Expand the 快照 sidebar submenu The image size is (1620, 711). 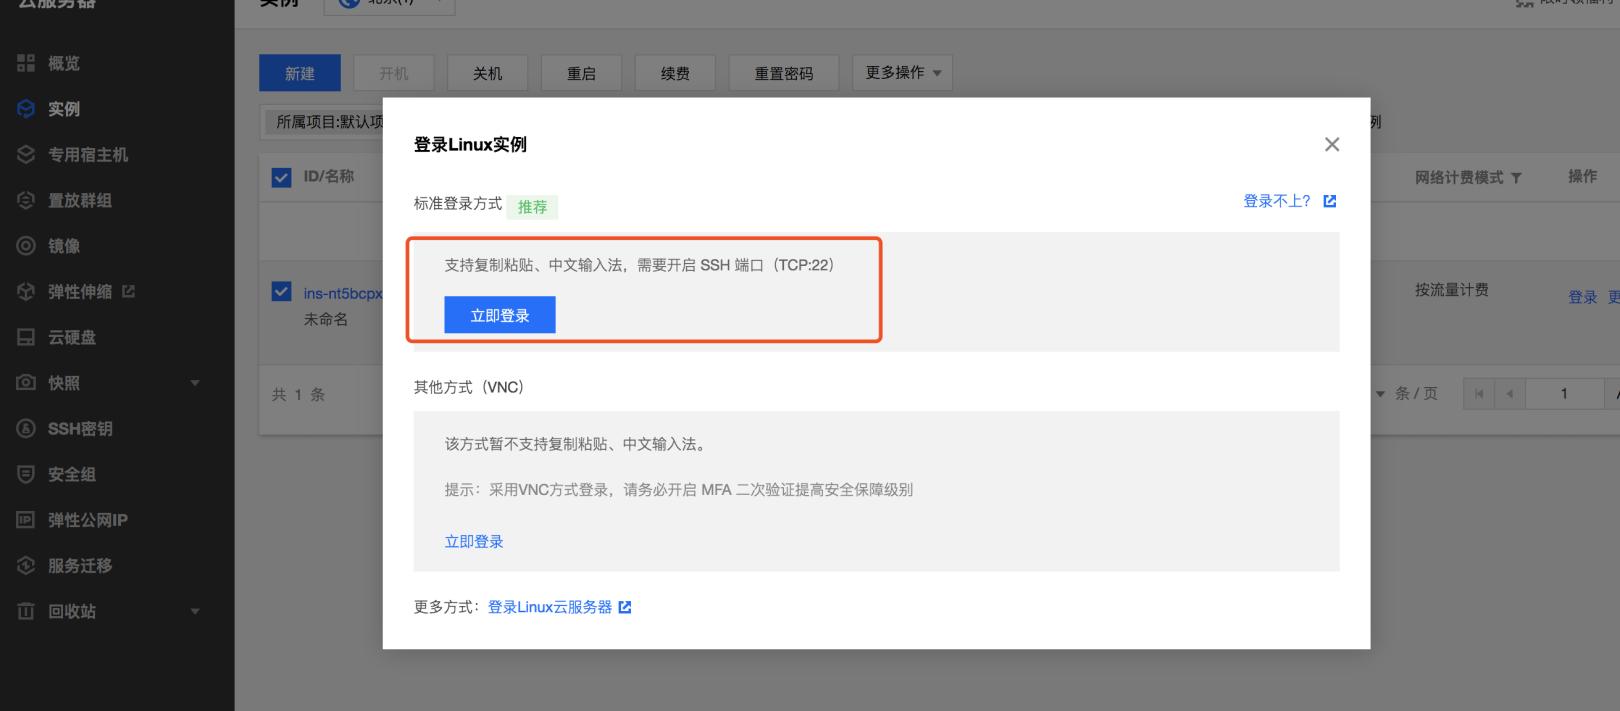pyautogui.click(x=195, y=383)
